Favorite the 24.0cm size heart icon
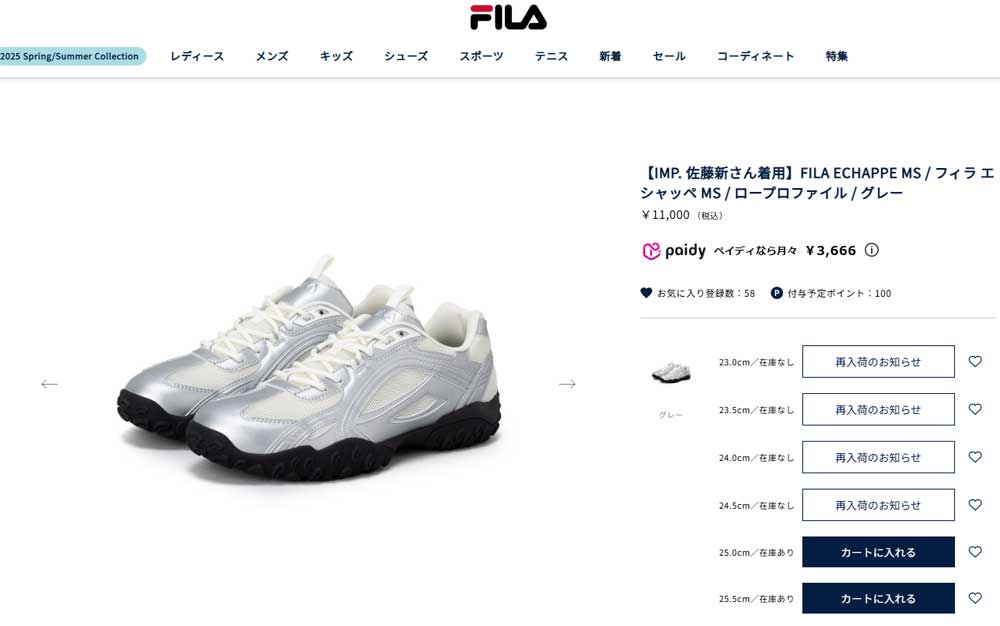Viewport: 1000px width, 626px height. pyautogui.click(x=975, y=456)
